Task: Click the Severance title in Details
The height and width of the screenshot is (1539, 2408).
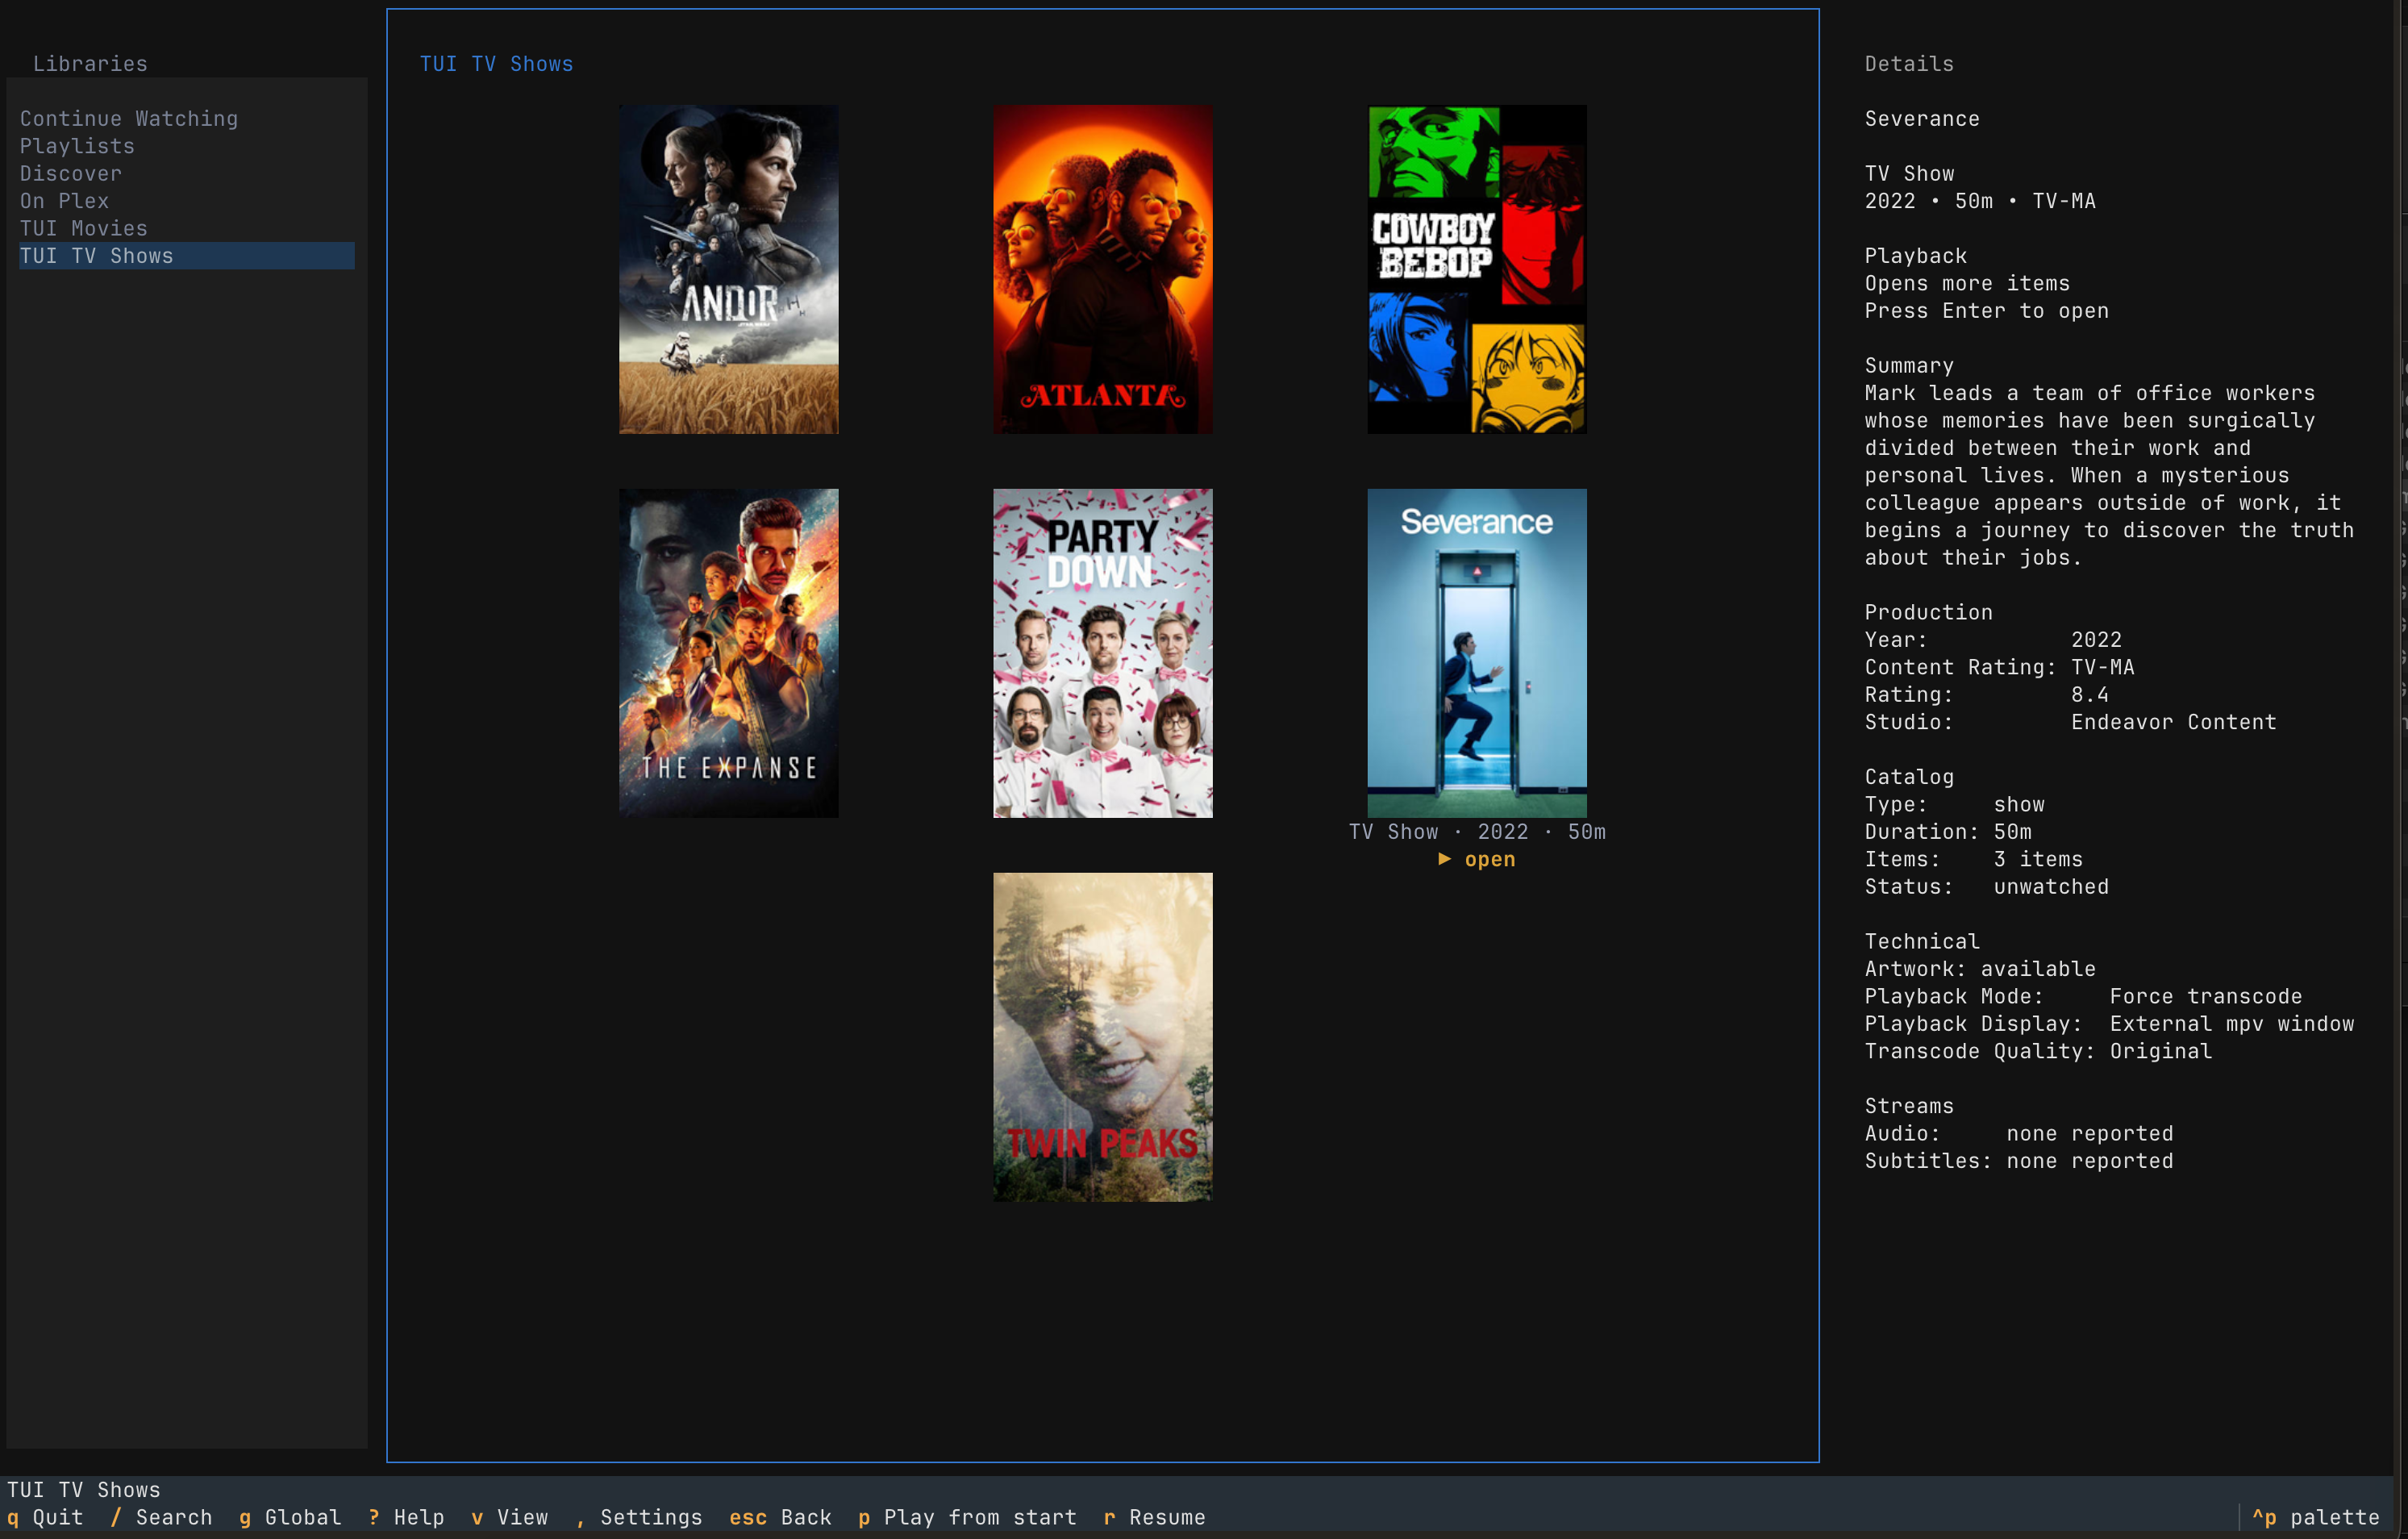Action: pos(1922,119)
